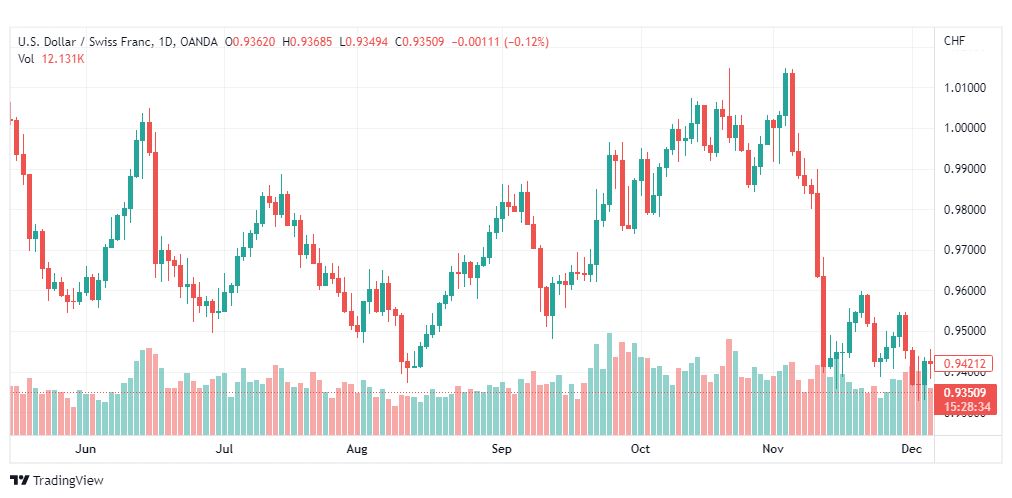Screen dimensions: 1012x498
Task: Click the Nov label on time axis
Action: 772,450
